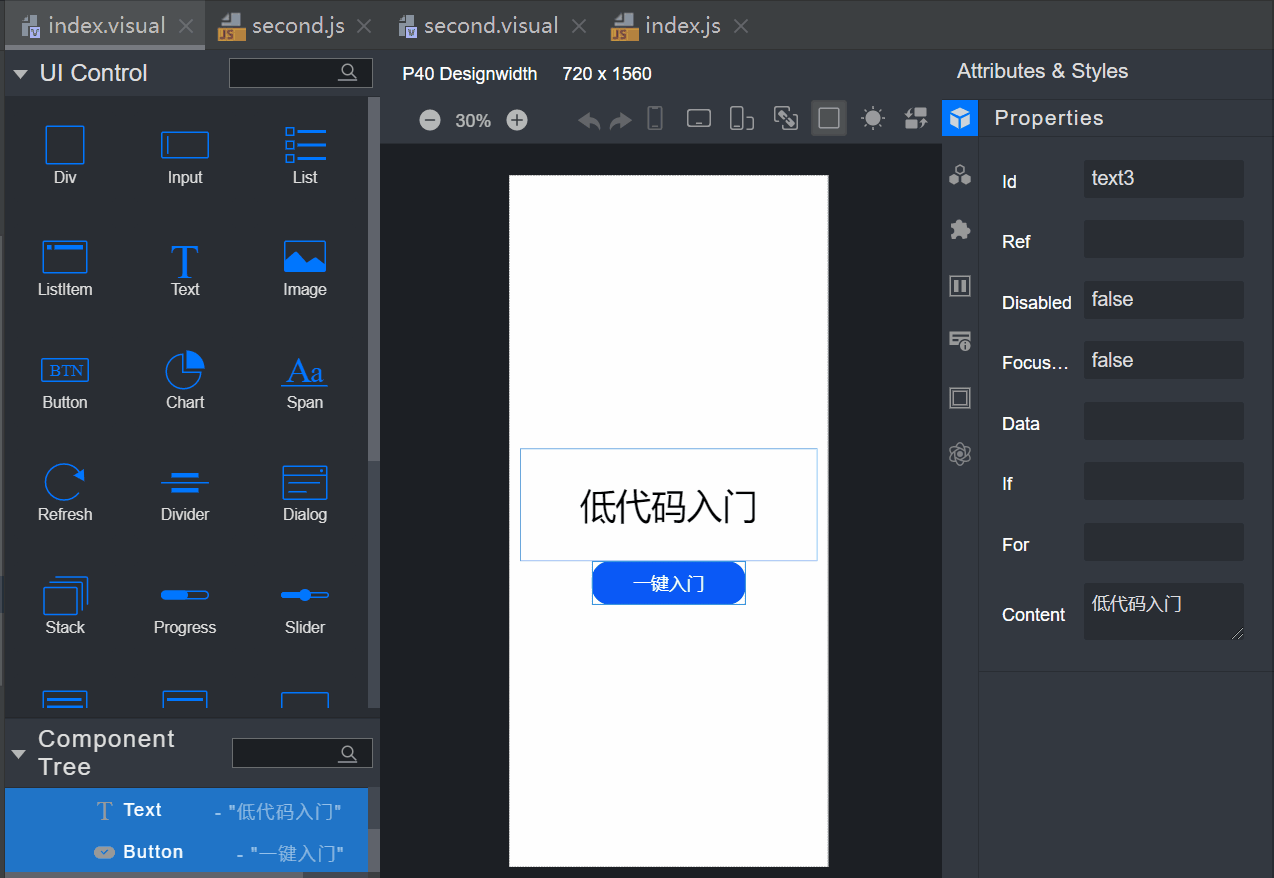Click the 30% zoom level value
1274x878 pixels.
473,121
